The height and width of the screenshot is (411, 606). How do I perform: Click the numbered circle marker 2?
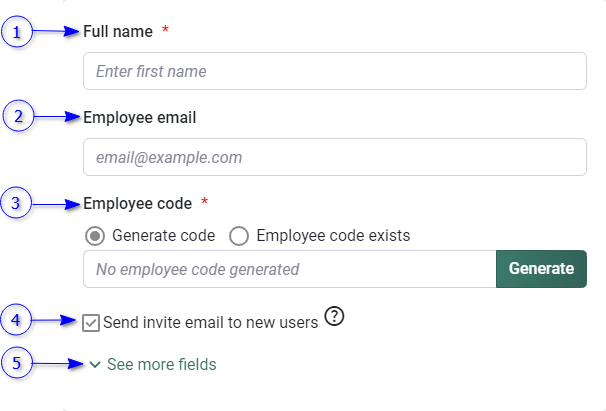pos(15,117)
